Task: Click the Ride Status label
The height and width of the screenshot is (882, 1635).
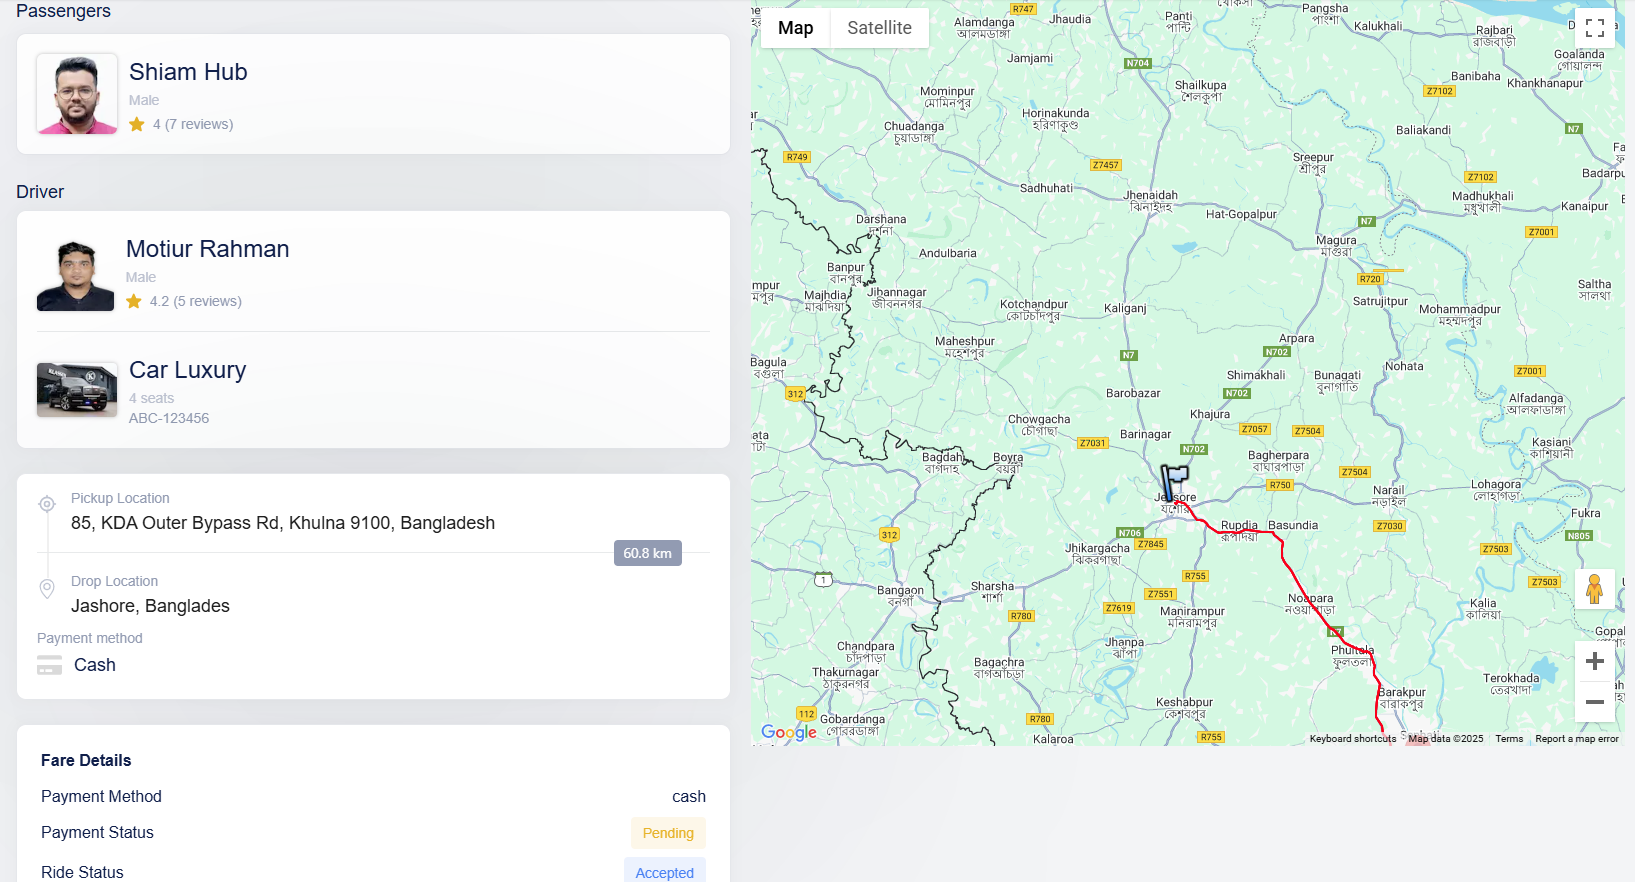Action: pyautogui.click(x=82, y=872)
